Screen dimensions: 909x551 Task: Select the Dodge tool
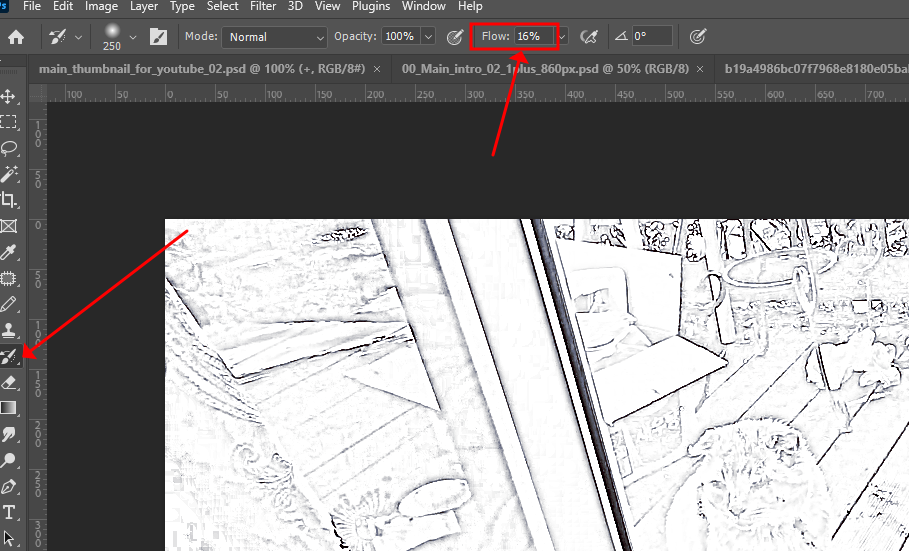point(8,461)
